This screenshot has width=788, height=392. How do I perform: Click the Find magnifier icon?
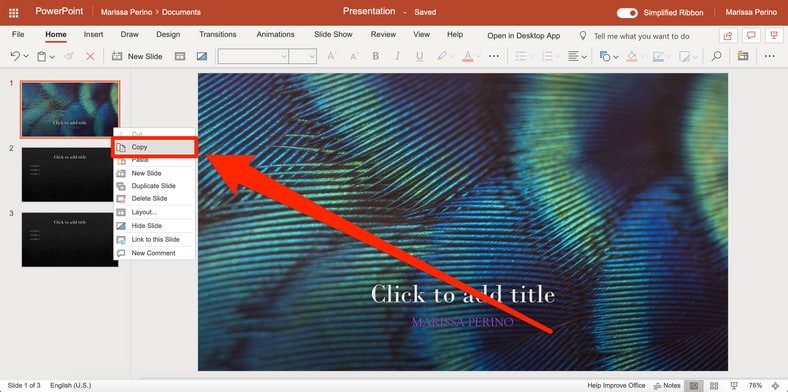[716, 56]
